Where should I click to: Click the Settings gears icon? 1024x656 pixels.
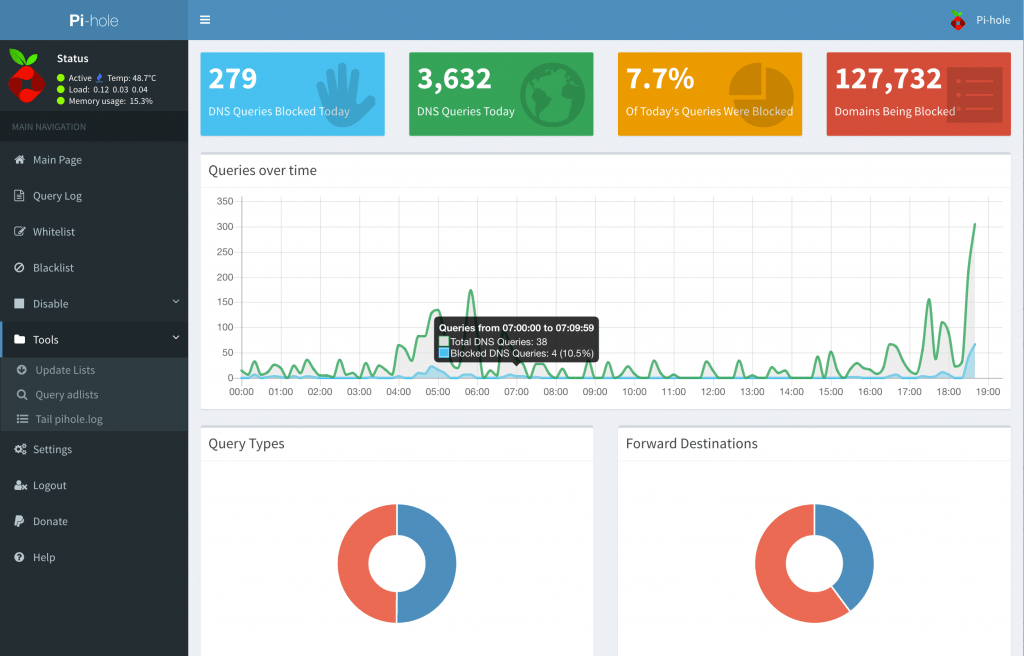click(x=20, y=450)
